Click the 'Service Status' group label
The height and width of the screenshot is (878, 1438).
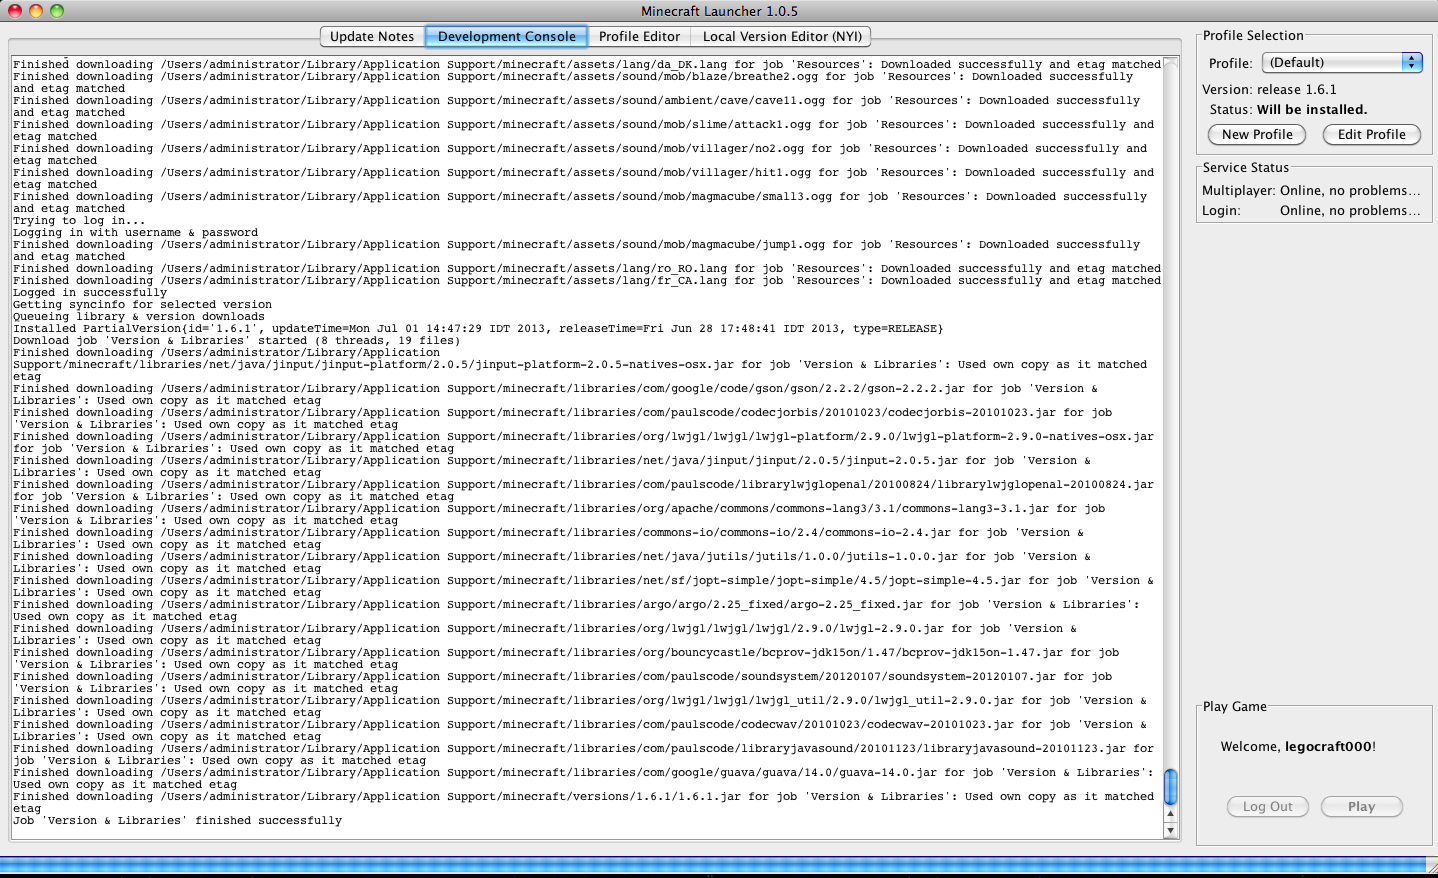click(x=1246, y=168)
